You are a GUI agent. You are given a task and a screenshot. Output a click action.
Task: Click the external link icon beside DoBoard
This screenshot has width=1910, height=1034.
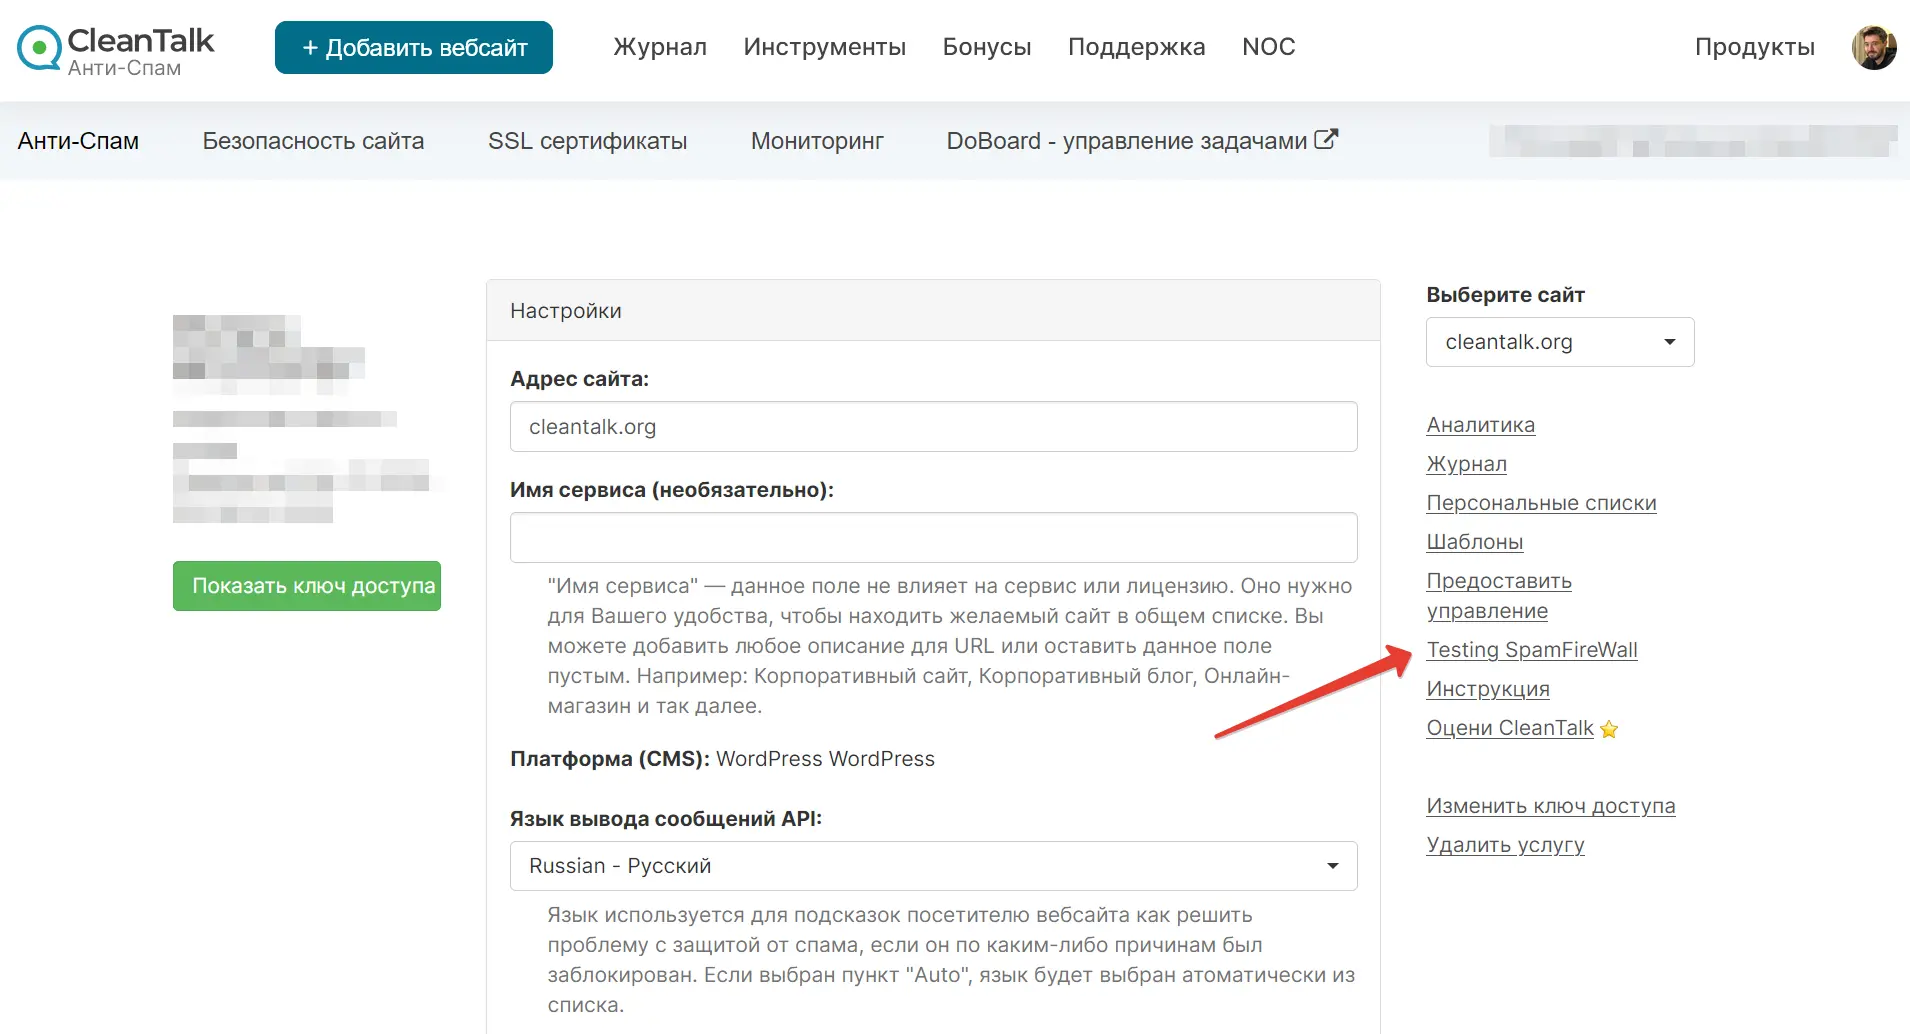point(1326,139)
